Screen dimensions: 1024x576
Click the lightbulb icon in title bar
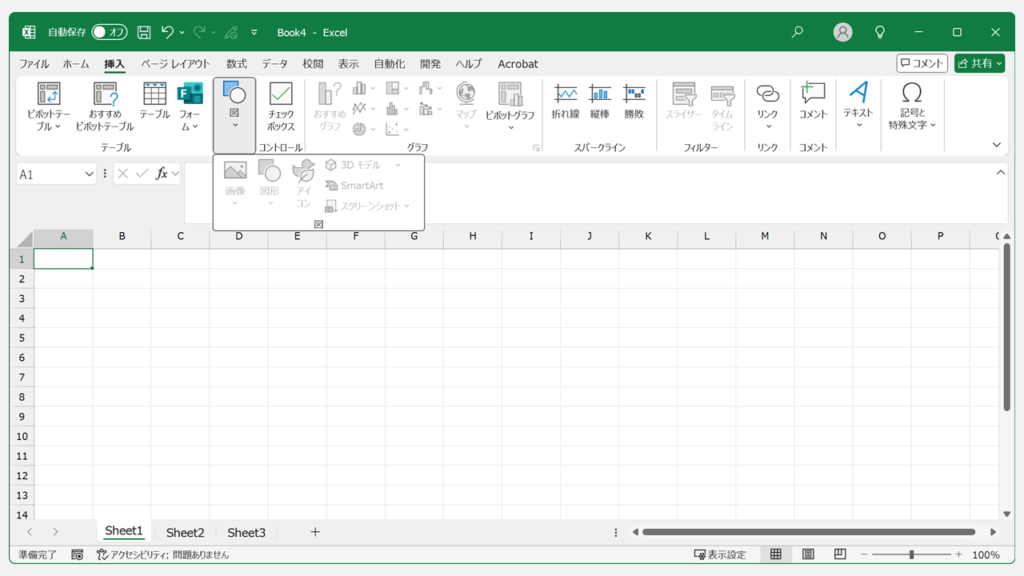point(880,32)
